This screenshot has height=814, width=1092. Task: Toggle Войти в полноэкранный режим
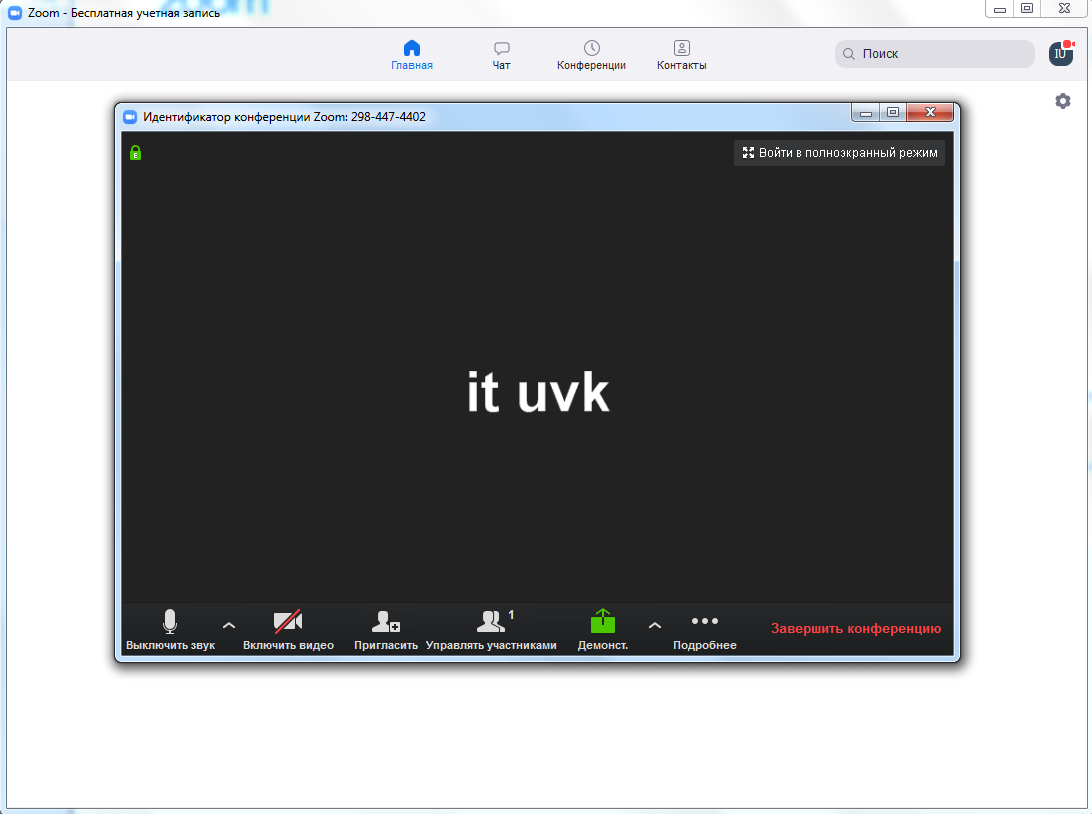[x=839, y=153]
